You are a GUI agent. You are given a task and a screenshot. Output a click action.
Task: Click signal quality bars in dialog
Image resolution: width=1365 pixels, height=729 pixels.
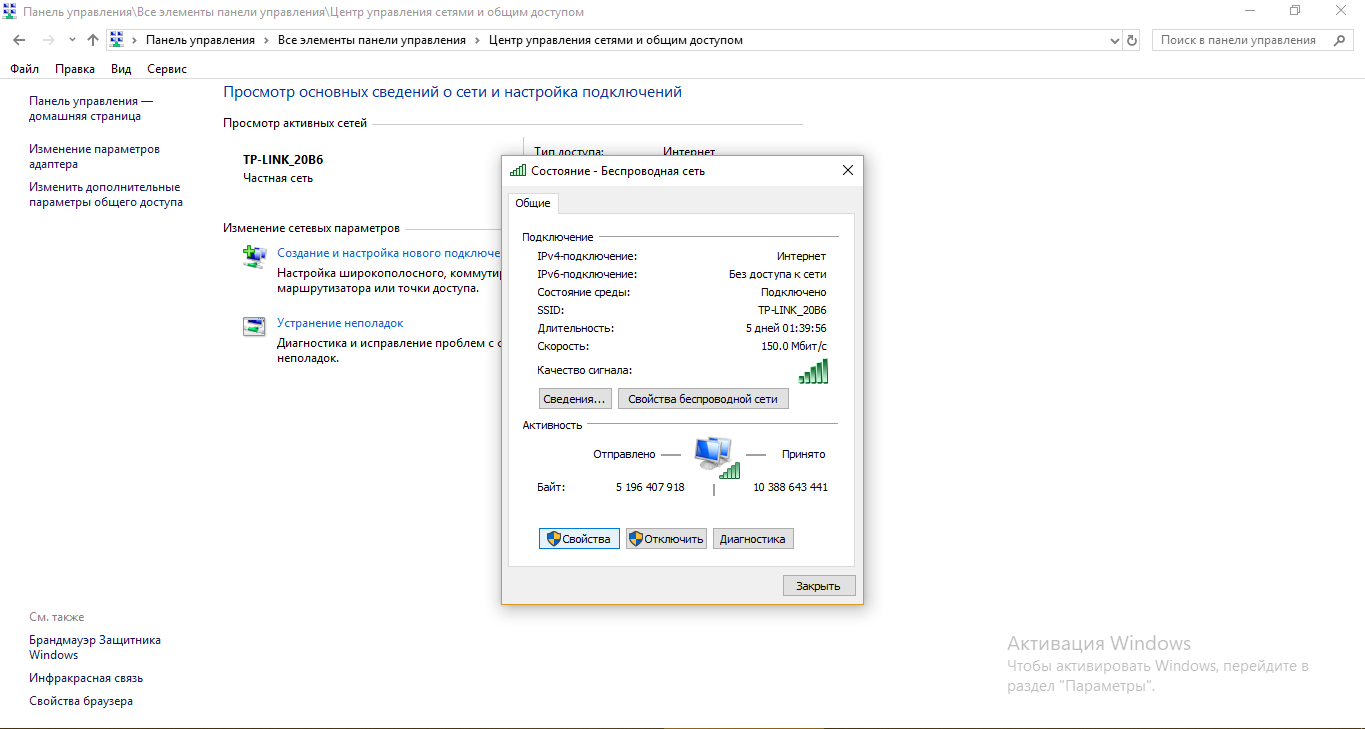coord(813,371)
